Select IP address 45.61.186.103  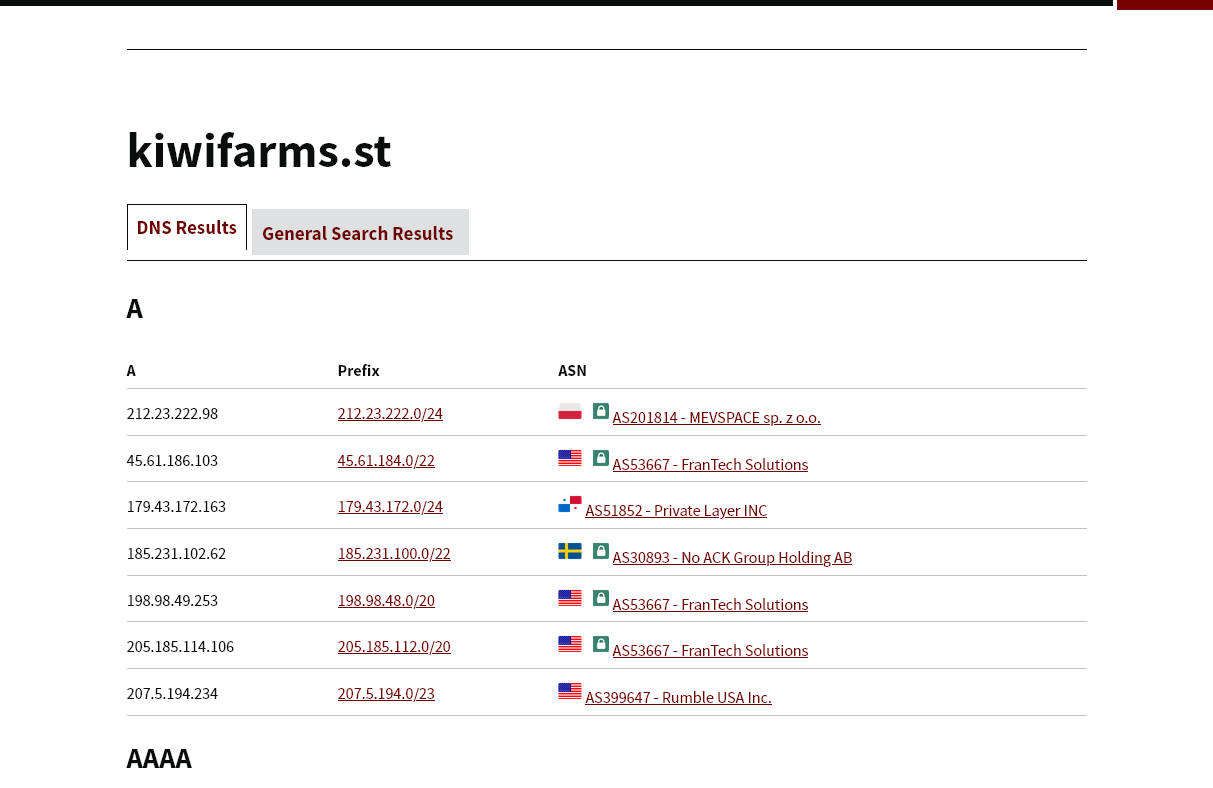[172, 460]
